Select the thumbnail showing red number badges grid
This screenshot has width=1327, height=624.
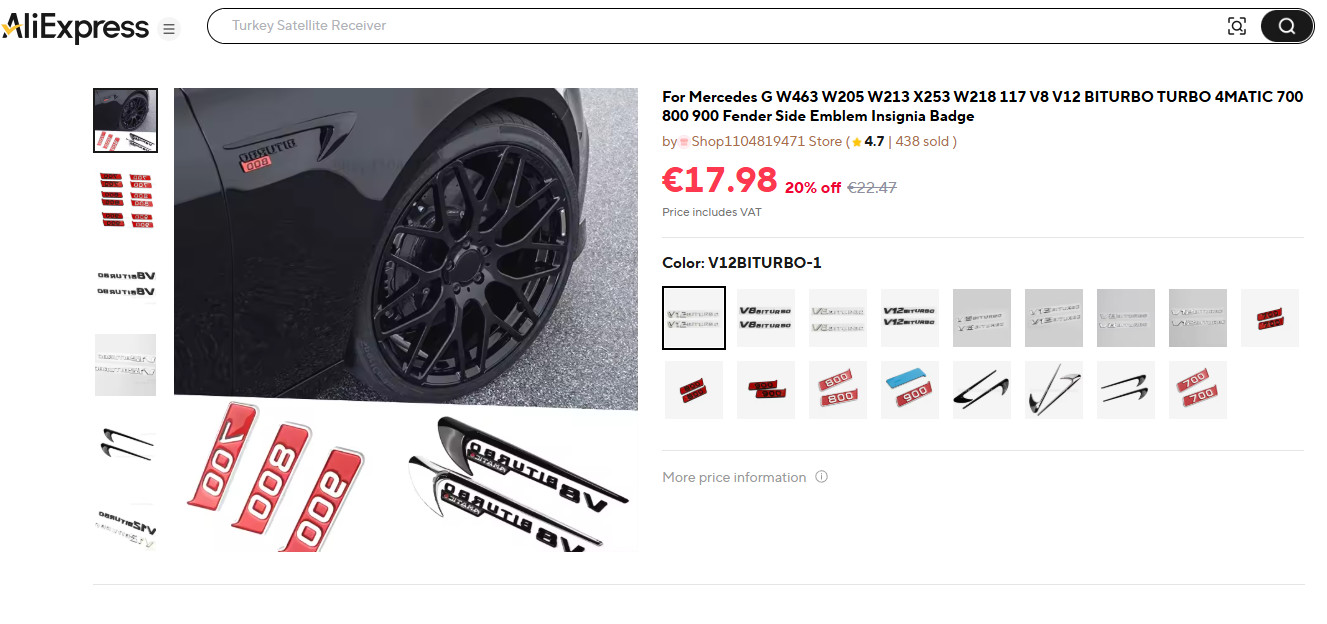[x=125, y=201]
